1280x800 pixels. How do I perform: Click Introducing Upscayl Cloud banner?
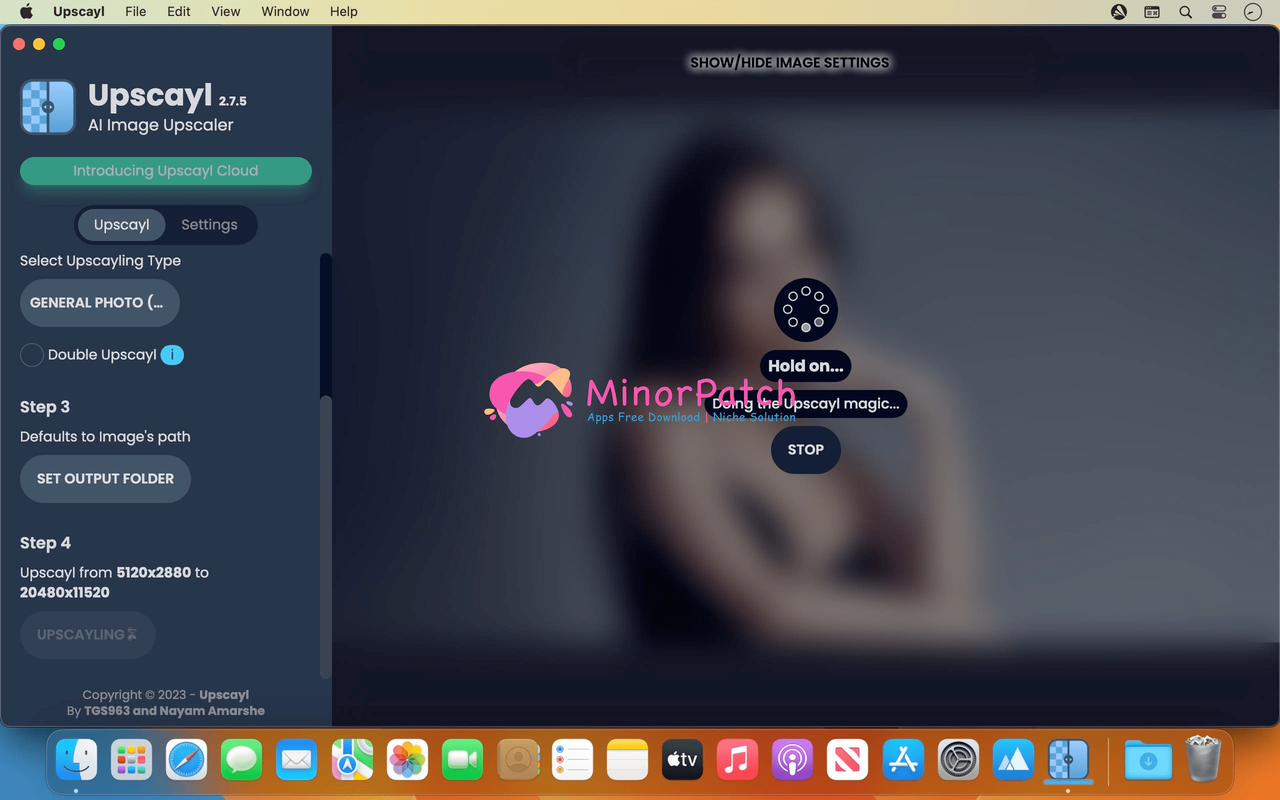(166, 171)
